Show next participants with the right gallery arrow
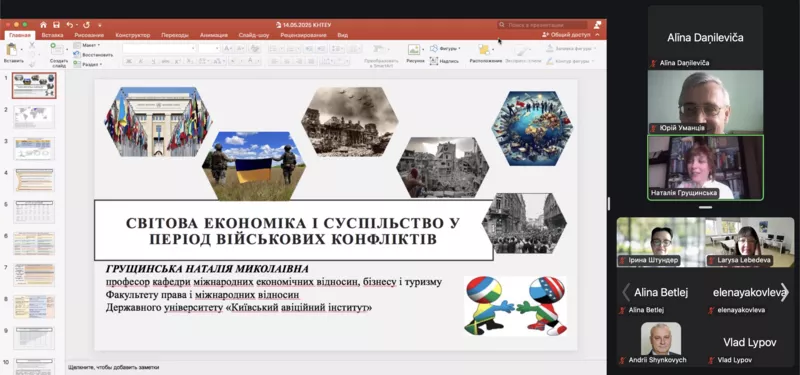Viewport: 800px width, 375px height. click(785, 292)
